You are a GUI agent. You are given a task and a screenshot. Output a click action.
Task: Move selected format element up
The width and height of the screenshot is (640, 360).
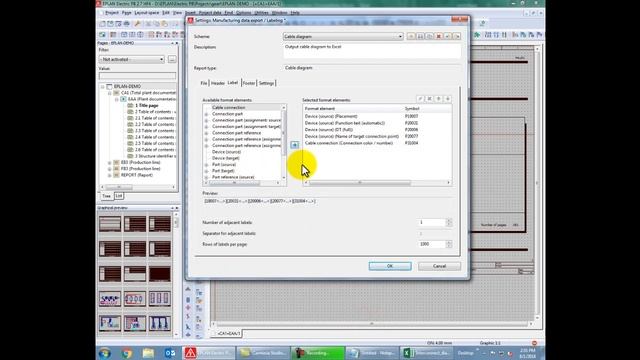(x=439, y=99)
